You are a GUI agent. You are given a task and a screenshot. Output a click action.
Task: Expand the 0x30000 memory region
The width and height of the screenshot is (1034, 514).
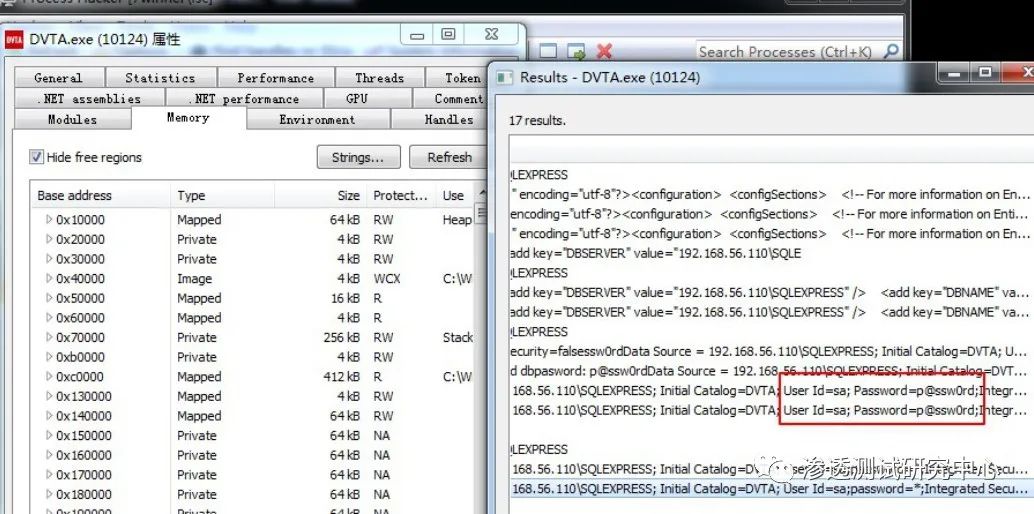(49, 259)
